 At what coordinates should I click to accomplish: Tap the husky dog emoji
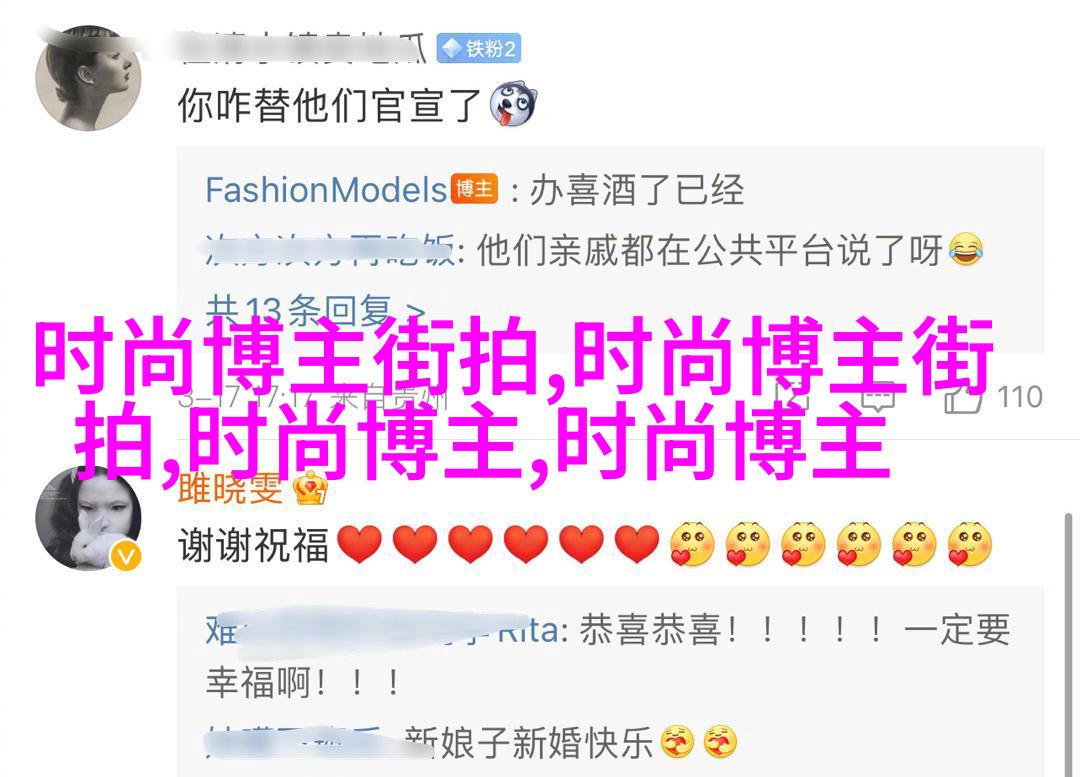coord(513,104)
